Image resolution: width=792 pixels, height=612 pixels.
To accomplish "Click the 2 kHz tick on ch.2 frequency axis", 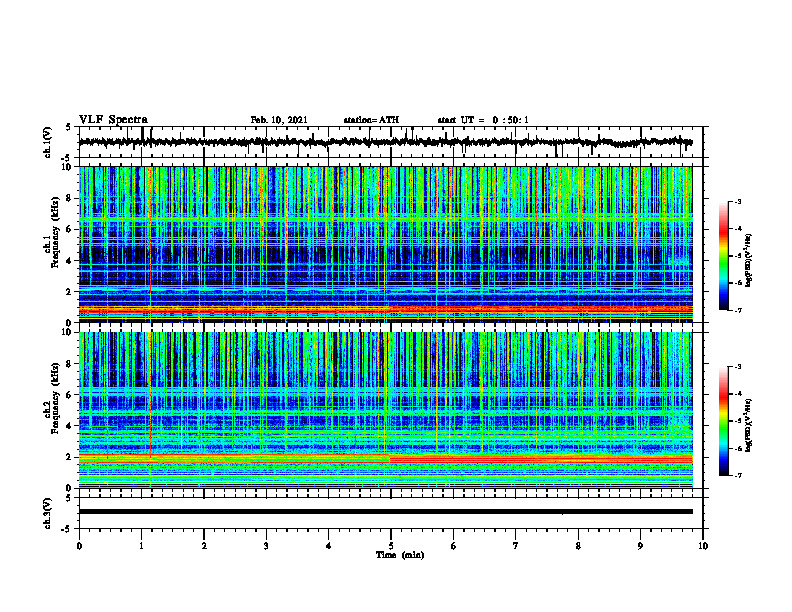I will point(70,457).
